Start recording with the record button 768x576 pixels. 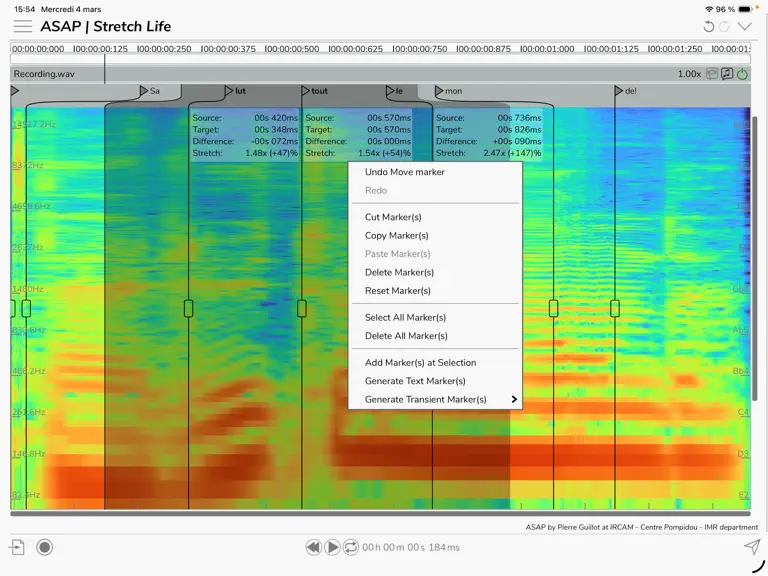[x=45, y=547]
